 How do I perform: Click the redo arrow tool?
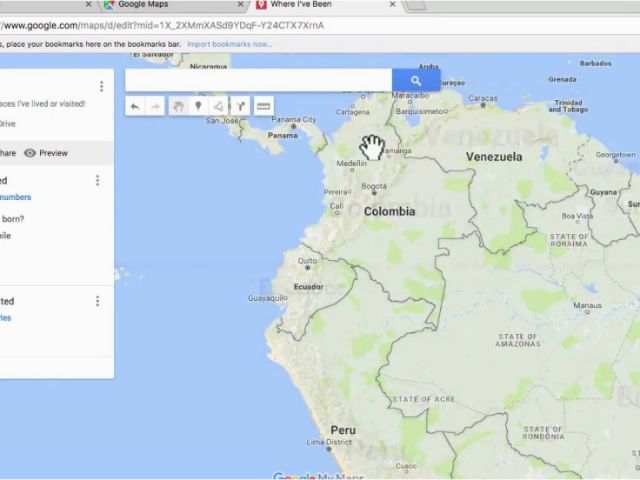point(155,107)
